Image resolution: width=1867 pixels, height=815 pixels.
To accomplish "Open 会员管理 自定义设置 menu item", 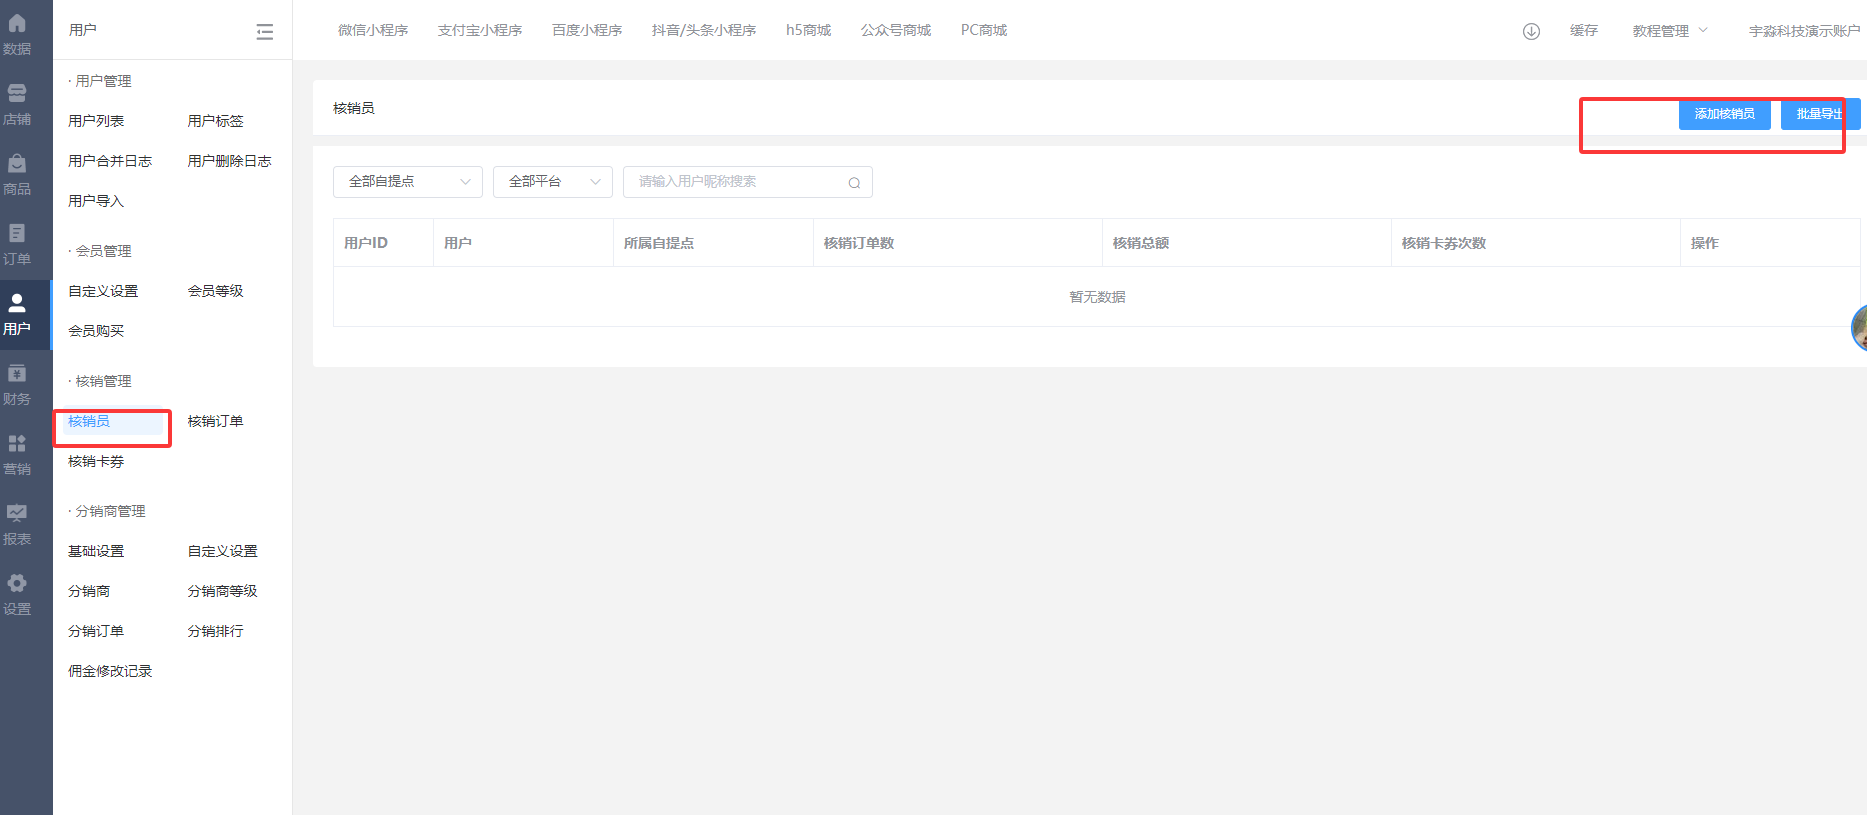I will [x=103, y=291].
